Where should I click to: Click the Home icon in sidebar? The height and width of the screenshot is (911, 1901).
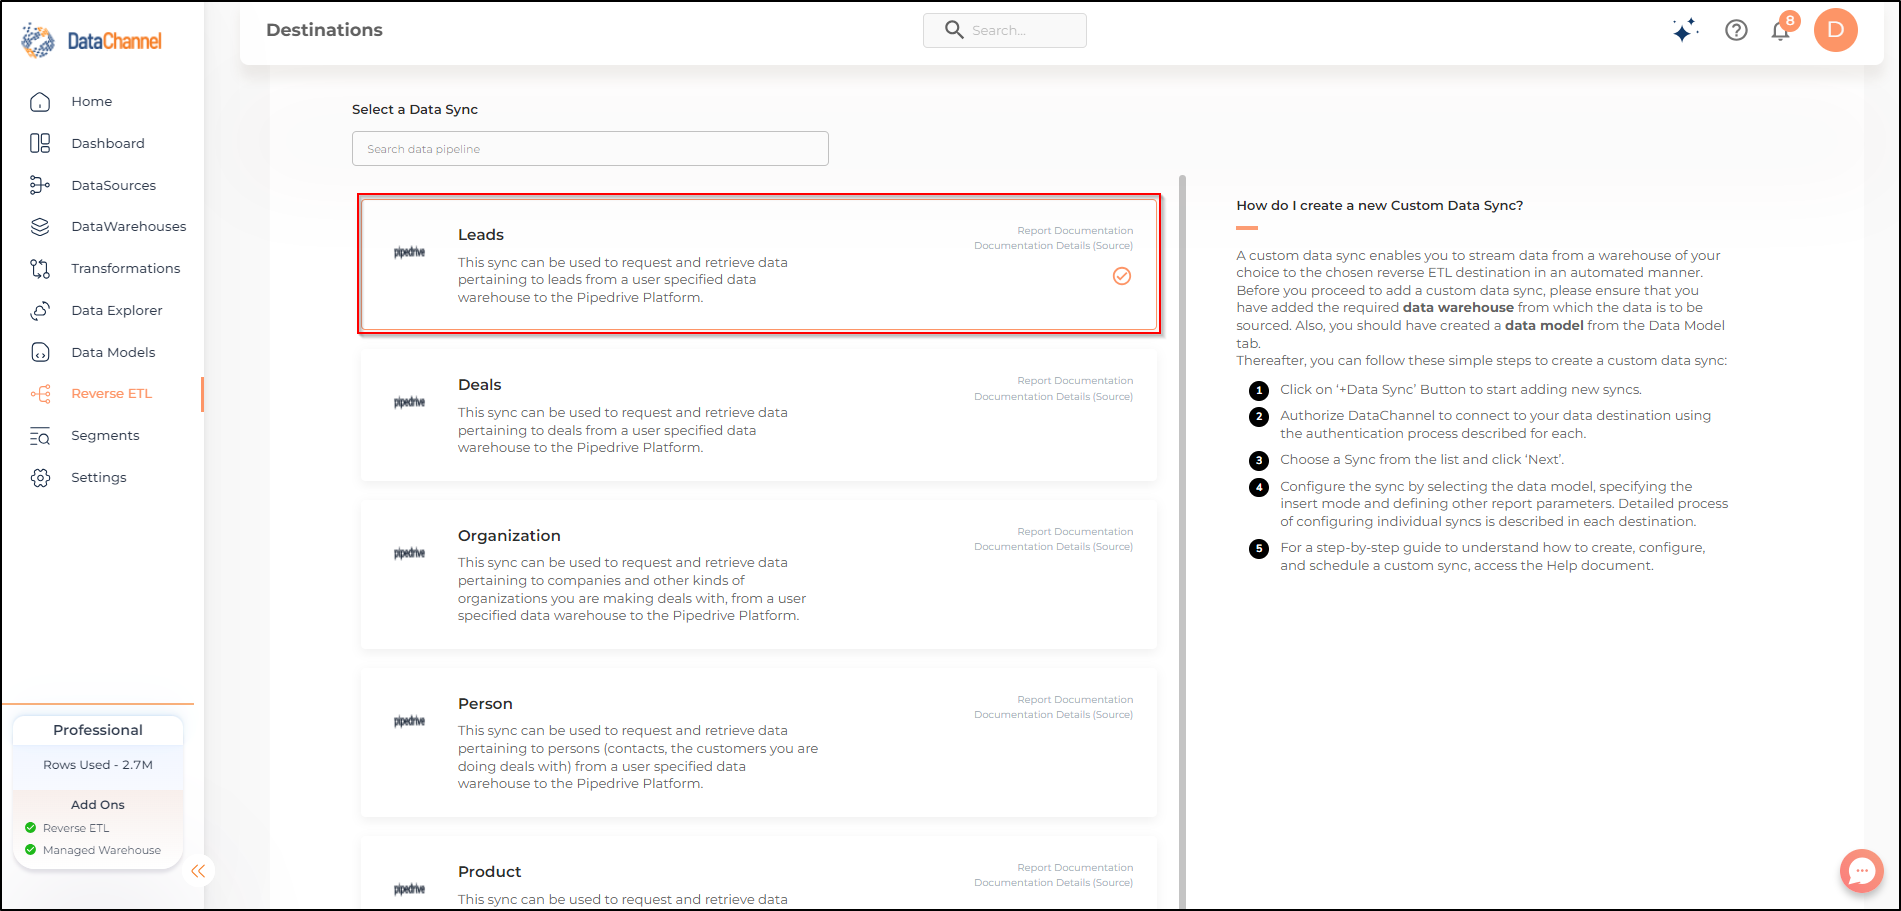pos(40,102)
